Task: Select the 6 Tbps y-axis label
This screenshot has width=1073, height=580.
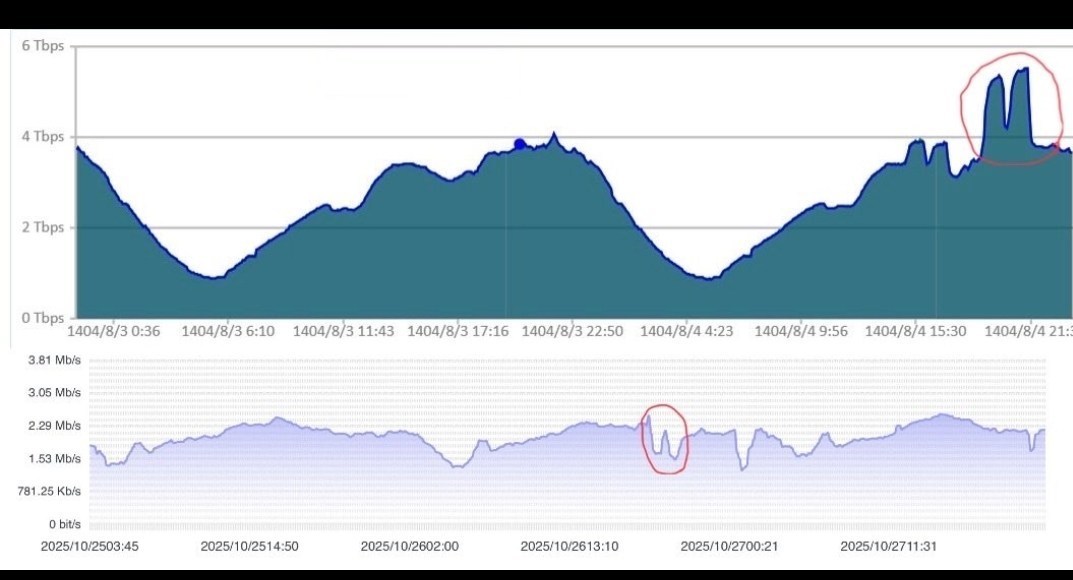Action: (x=43, y=46)
